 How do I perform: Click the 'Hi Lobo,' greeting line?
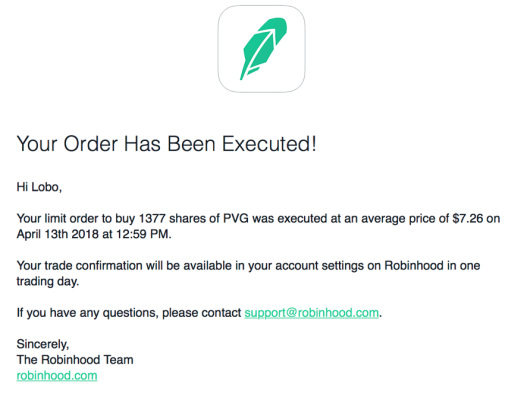coord(39,187)
